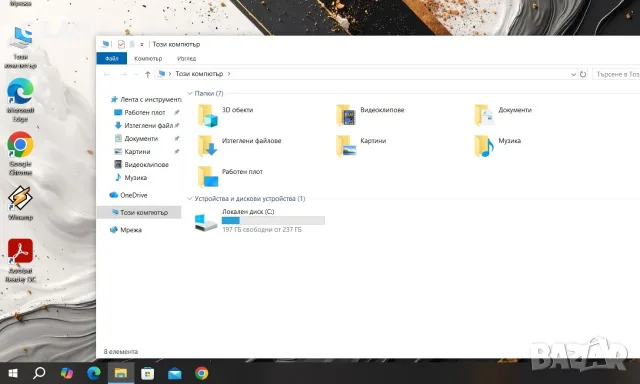Image resolution: width=640 pixels, height=384 pixels.
Task: Open the Изглед ribbon tab
Action: pos(187,58)
